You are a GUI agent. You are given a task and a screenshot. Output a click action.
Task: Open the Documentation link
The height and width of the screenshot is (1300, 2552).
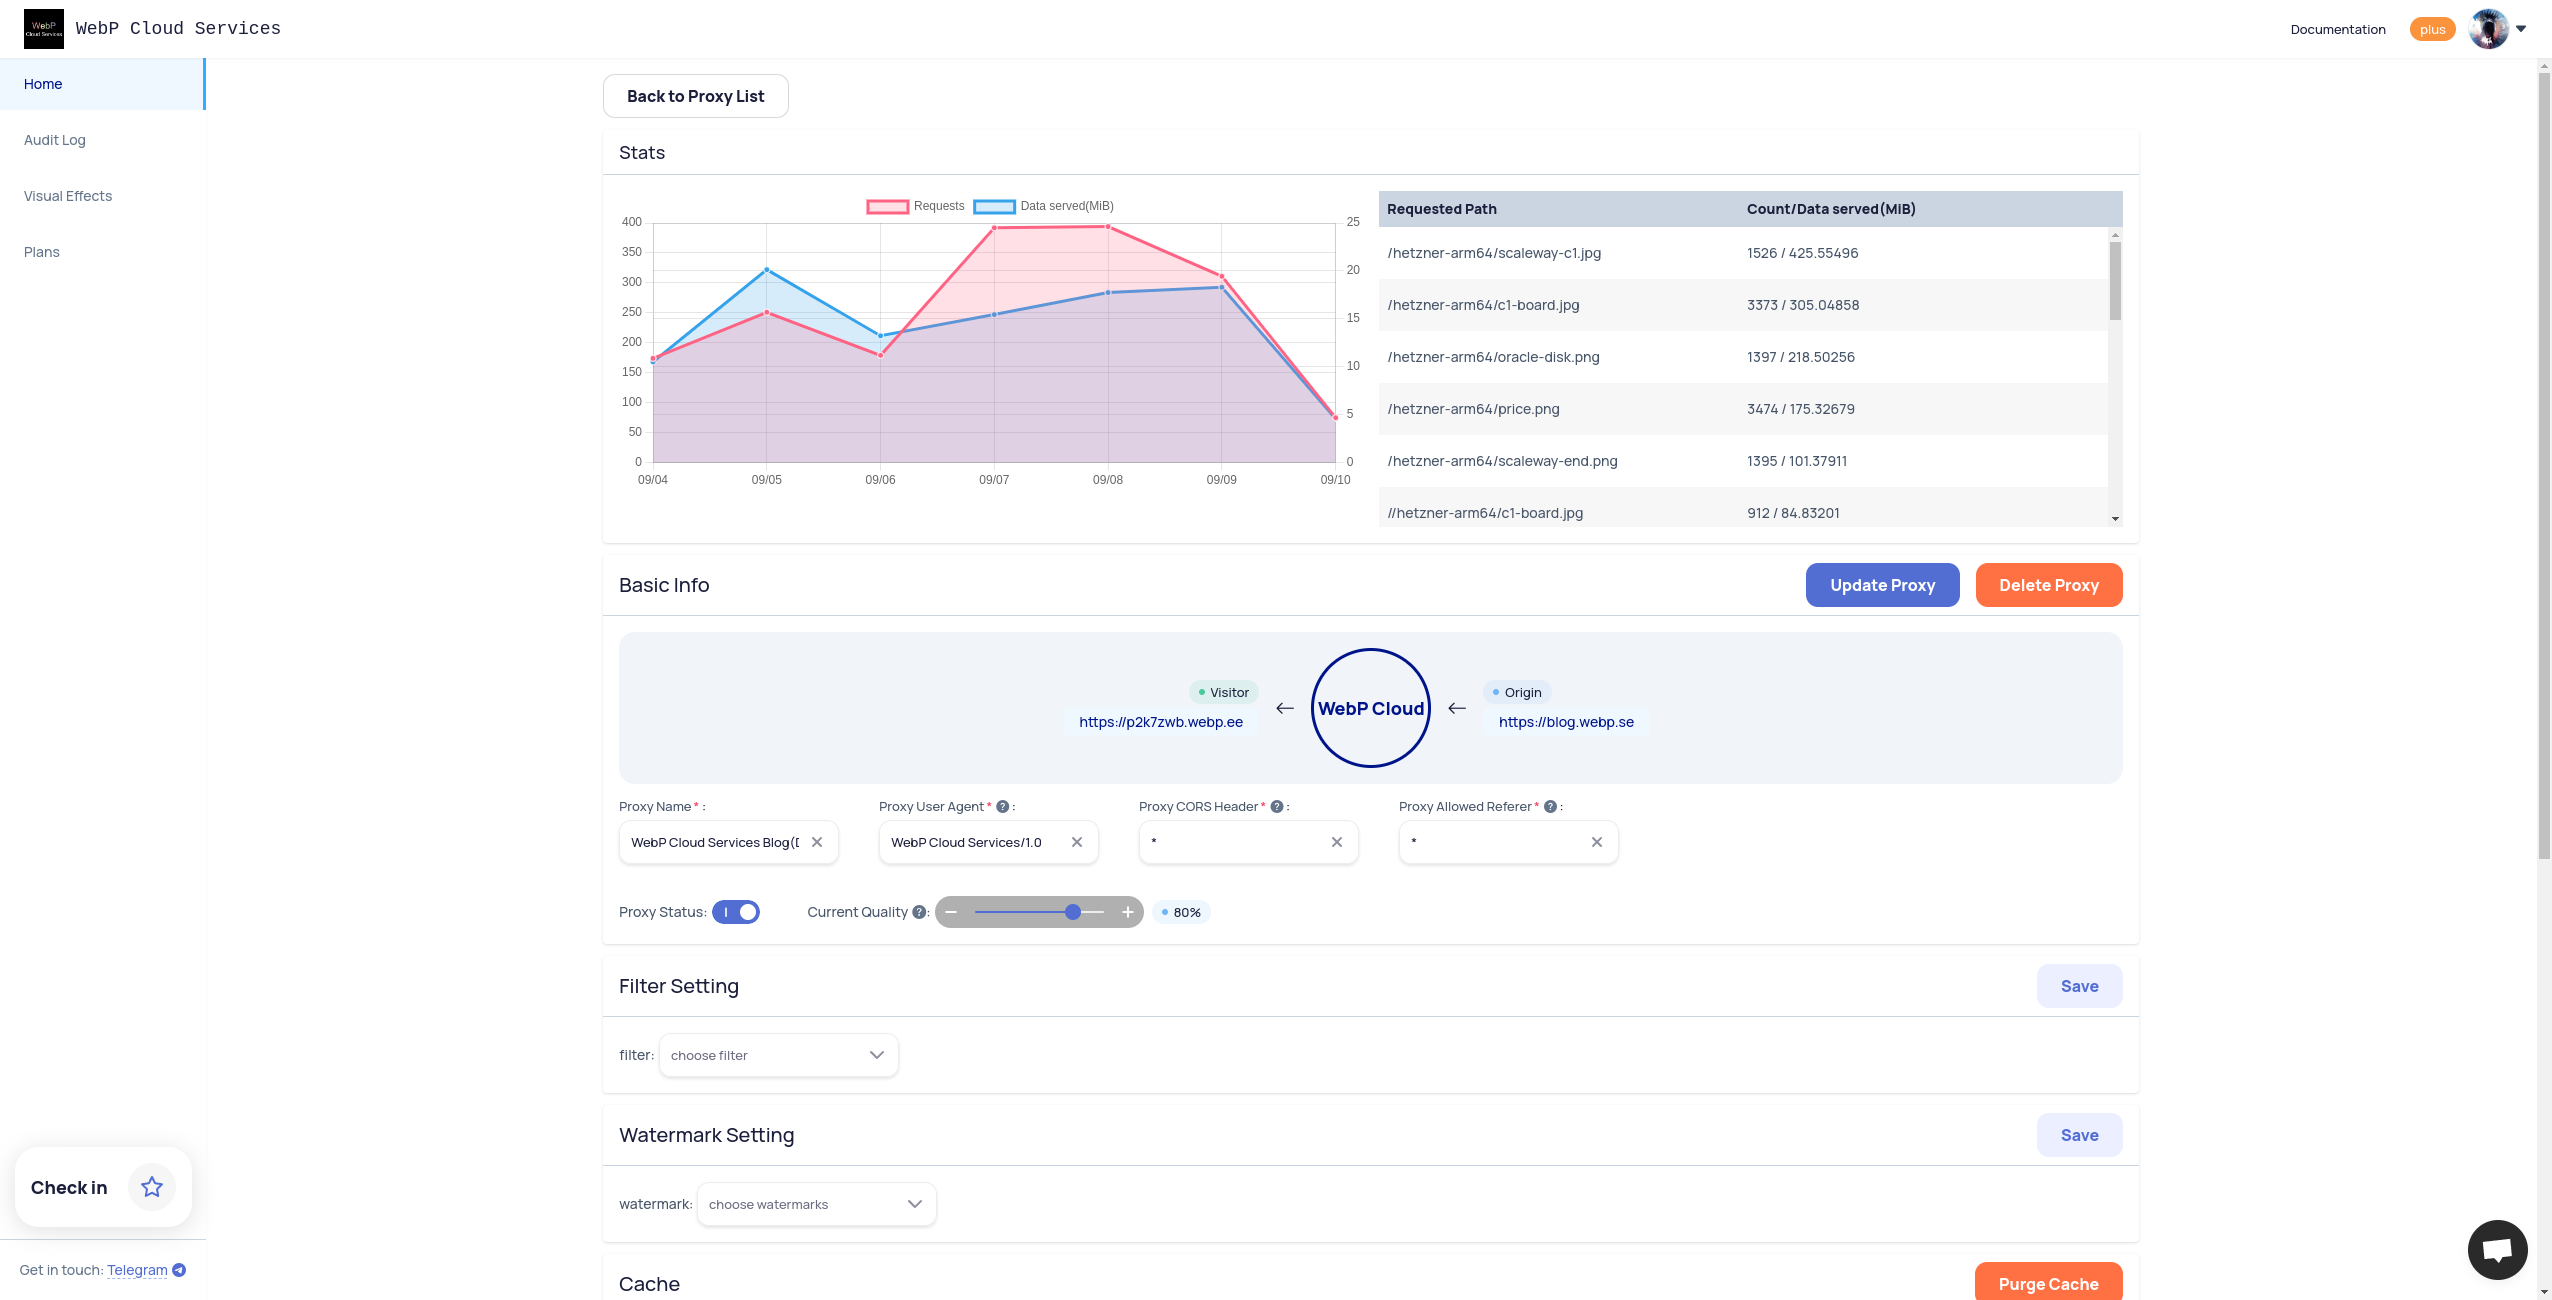click(2338, 29)
